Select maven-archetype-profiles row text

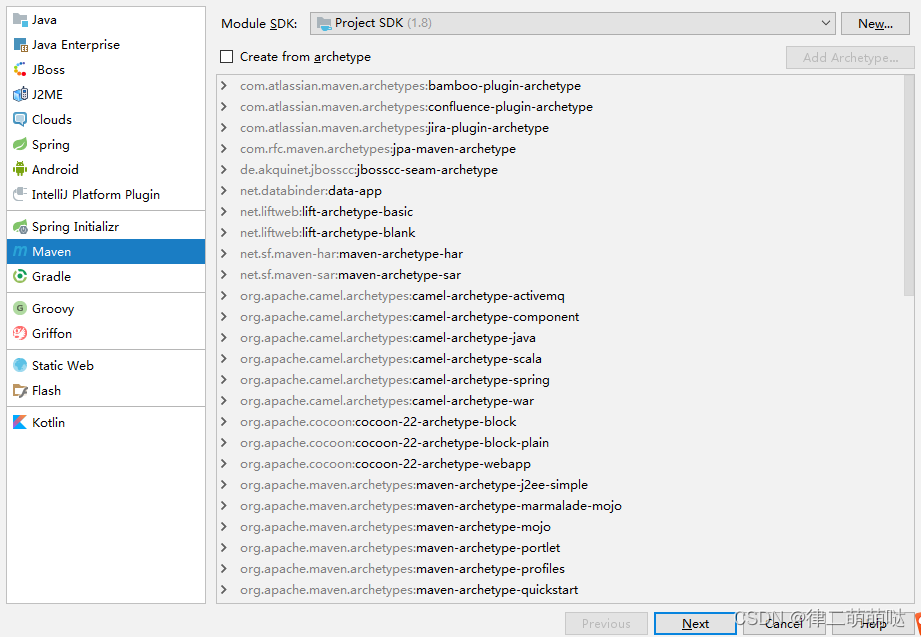pyautogui.click(x=402, y=568)
